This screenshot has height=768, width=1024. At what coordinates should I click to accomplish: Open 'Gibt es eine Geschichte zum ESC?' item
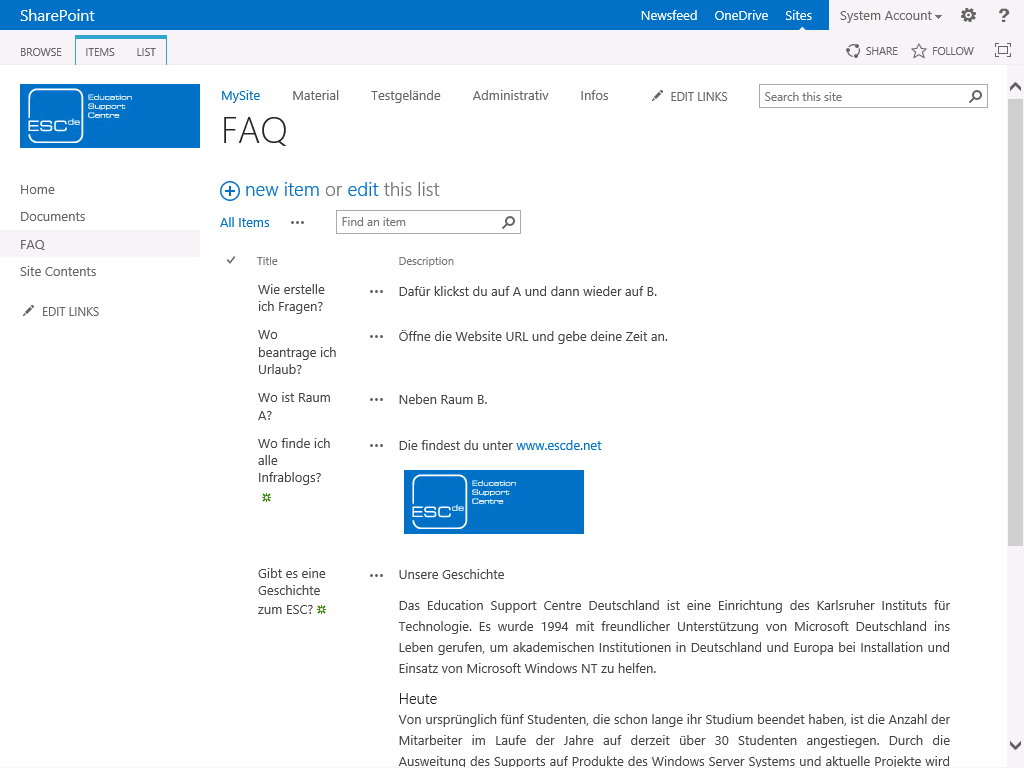tap(291, 591)
